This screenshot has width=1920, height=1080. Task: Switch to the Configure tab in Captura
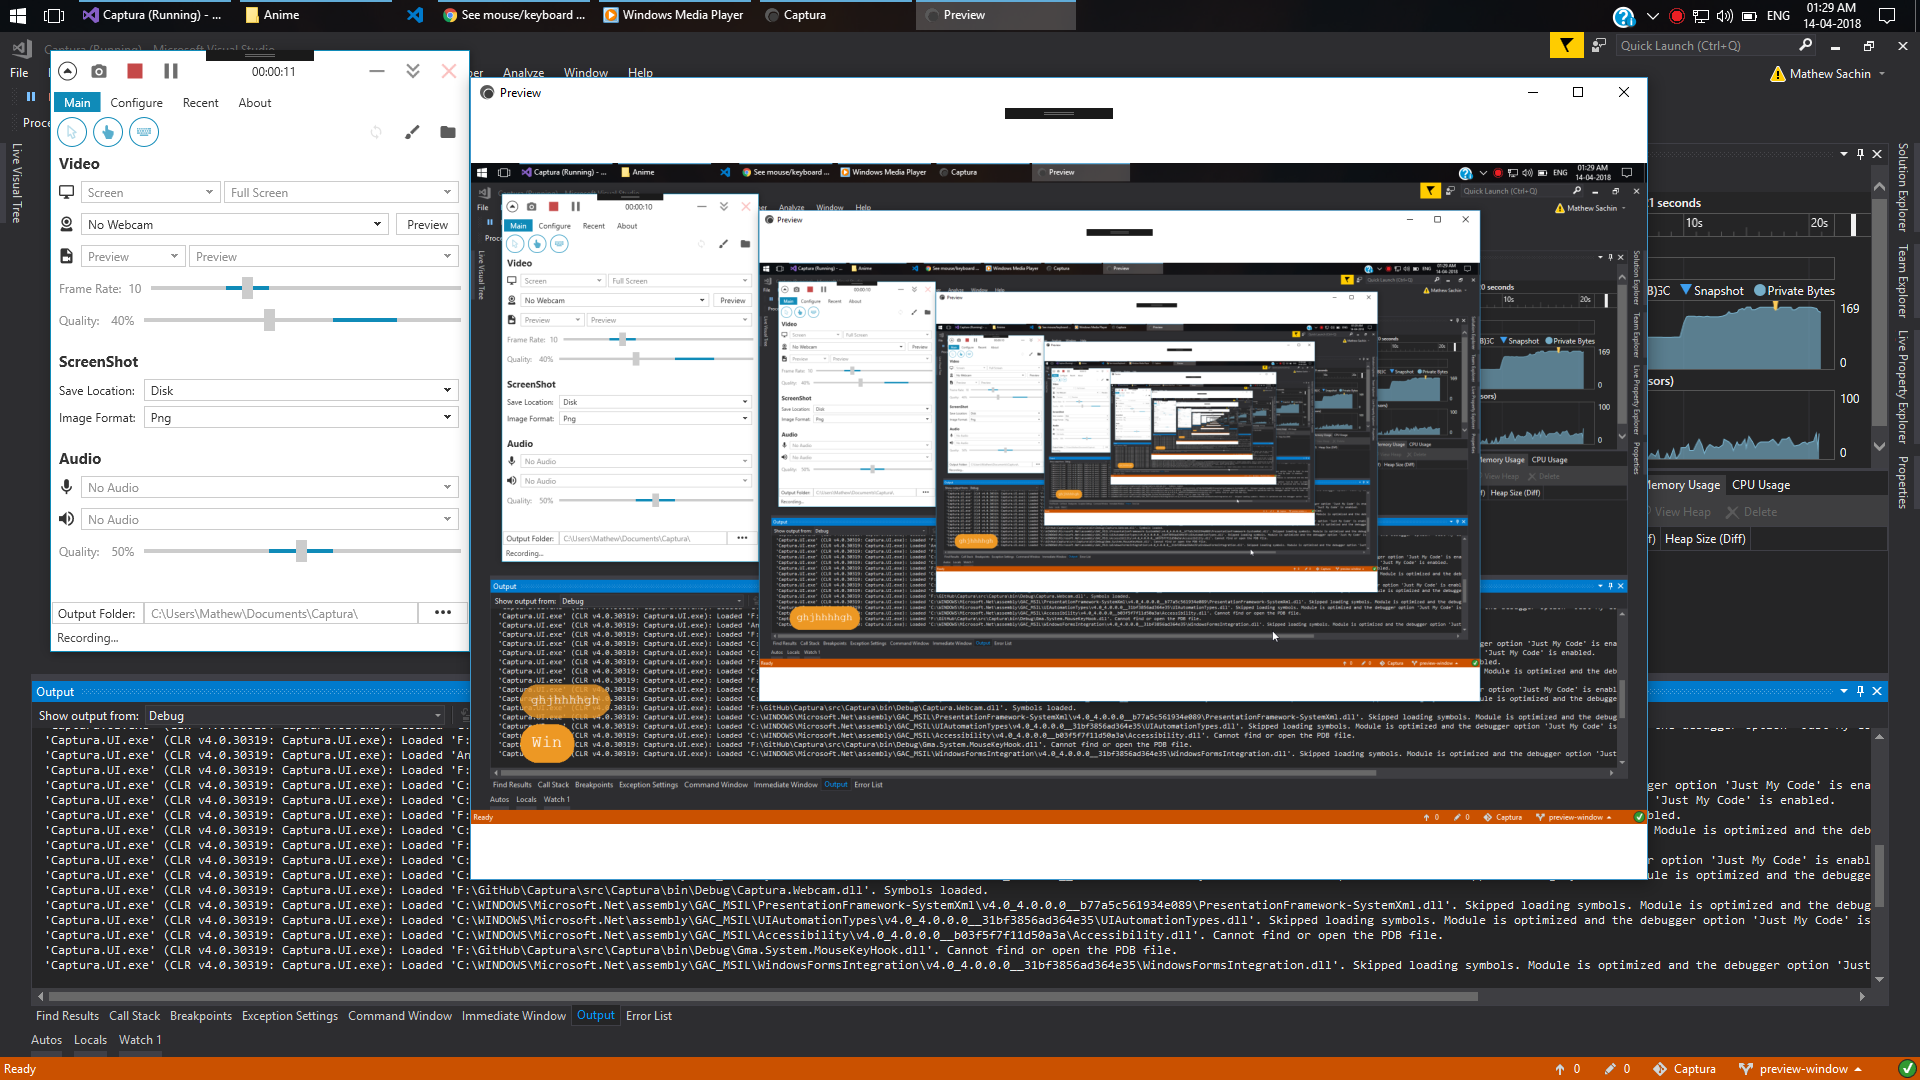point(137,102)
